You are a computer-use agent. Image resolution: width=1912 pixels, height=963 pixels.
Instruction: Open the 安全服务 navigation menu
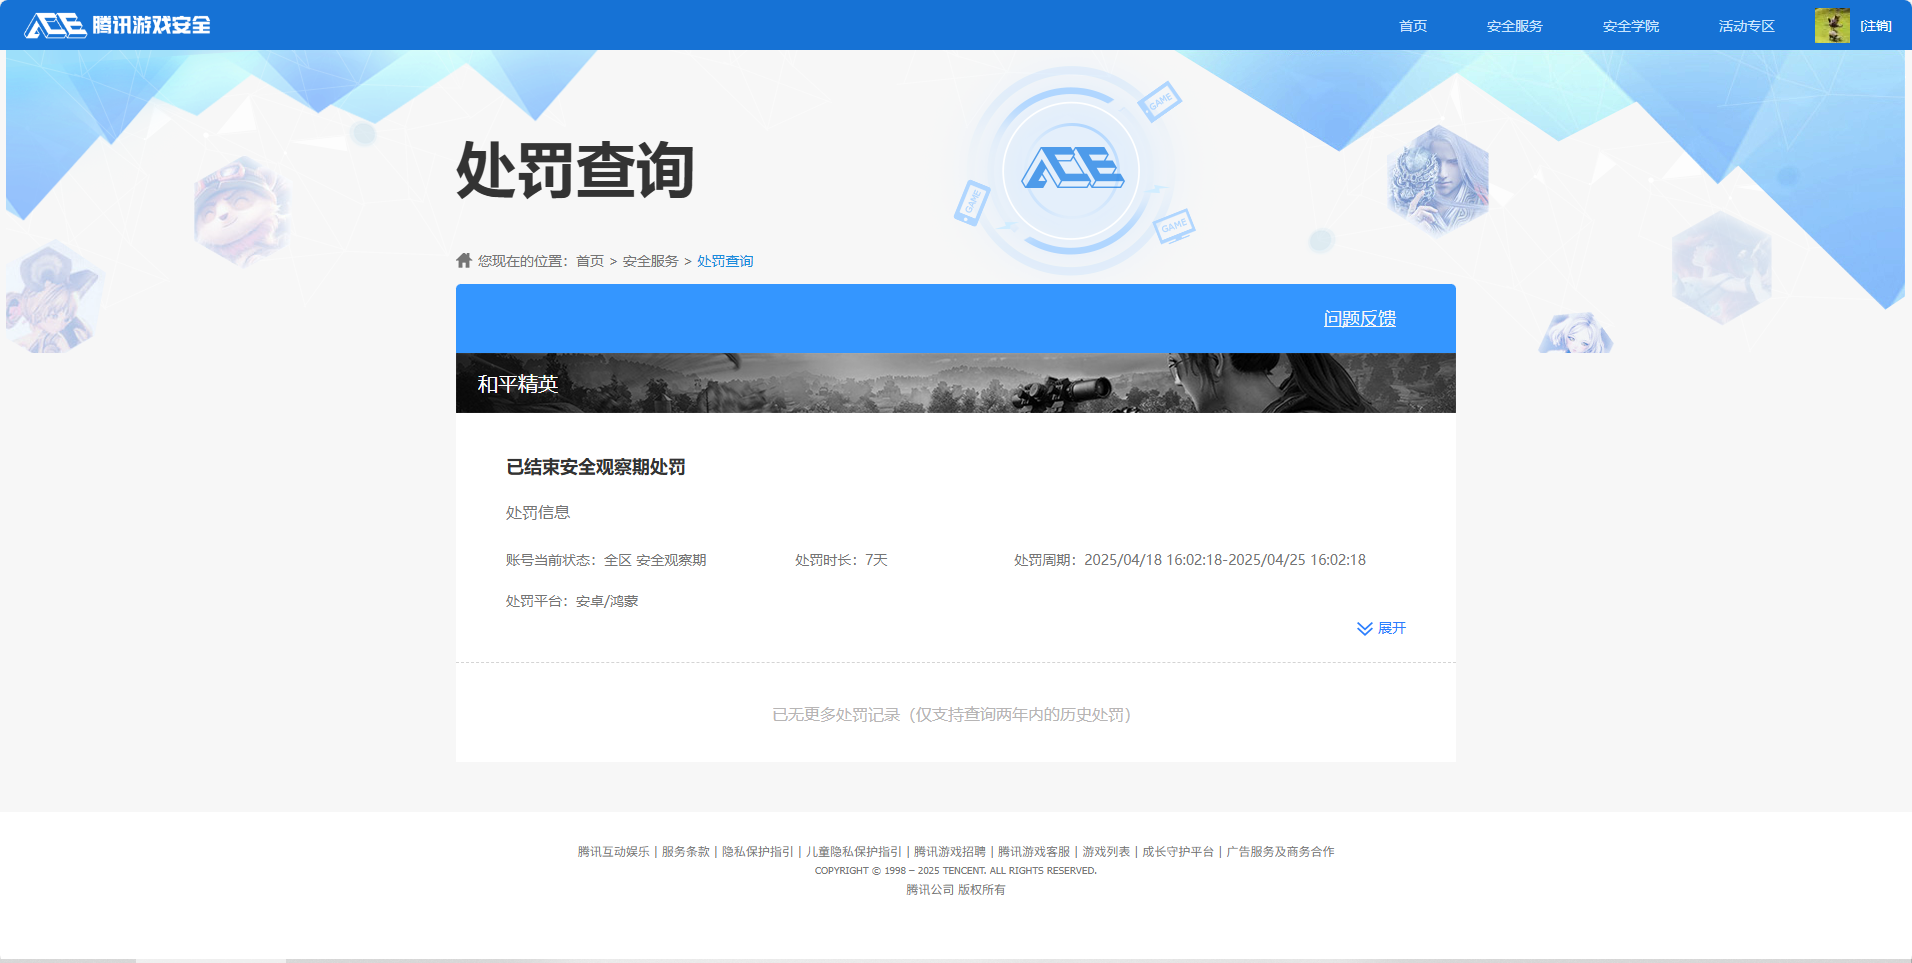1513,25
